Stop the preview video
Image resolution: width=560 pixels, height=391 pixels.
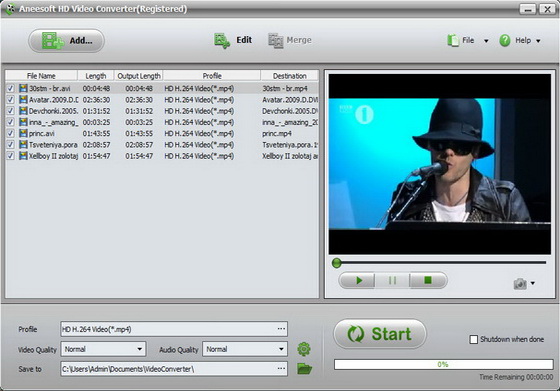428,280
